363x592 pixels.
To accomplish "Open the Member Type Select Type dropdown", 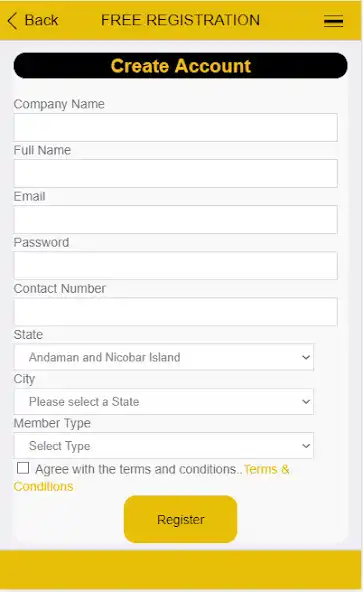I will [164, 446].
